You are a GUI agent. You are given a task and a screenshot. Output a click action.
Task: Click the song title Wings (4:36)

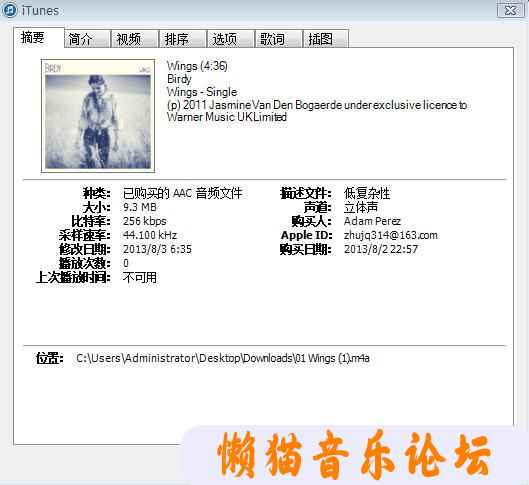[x=197, y=66]
